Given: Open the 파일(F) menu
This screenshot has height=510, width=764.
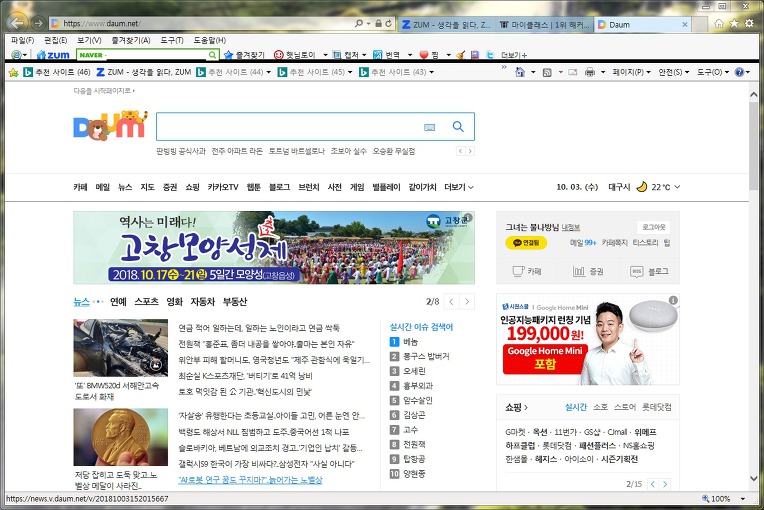Looking at the screenshot, I should pyautogui.click(x=22, y=40).
